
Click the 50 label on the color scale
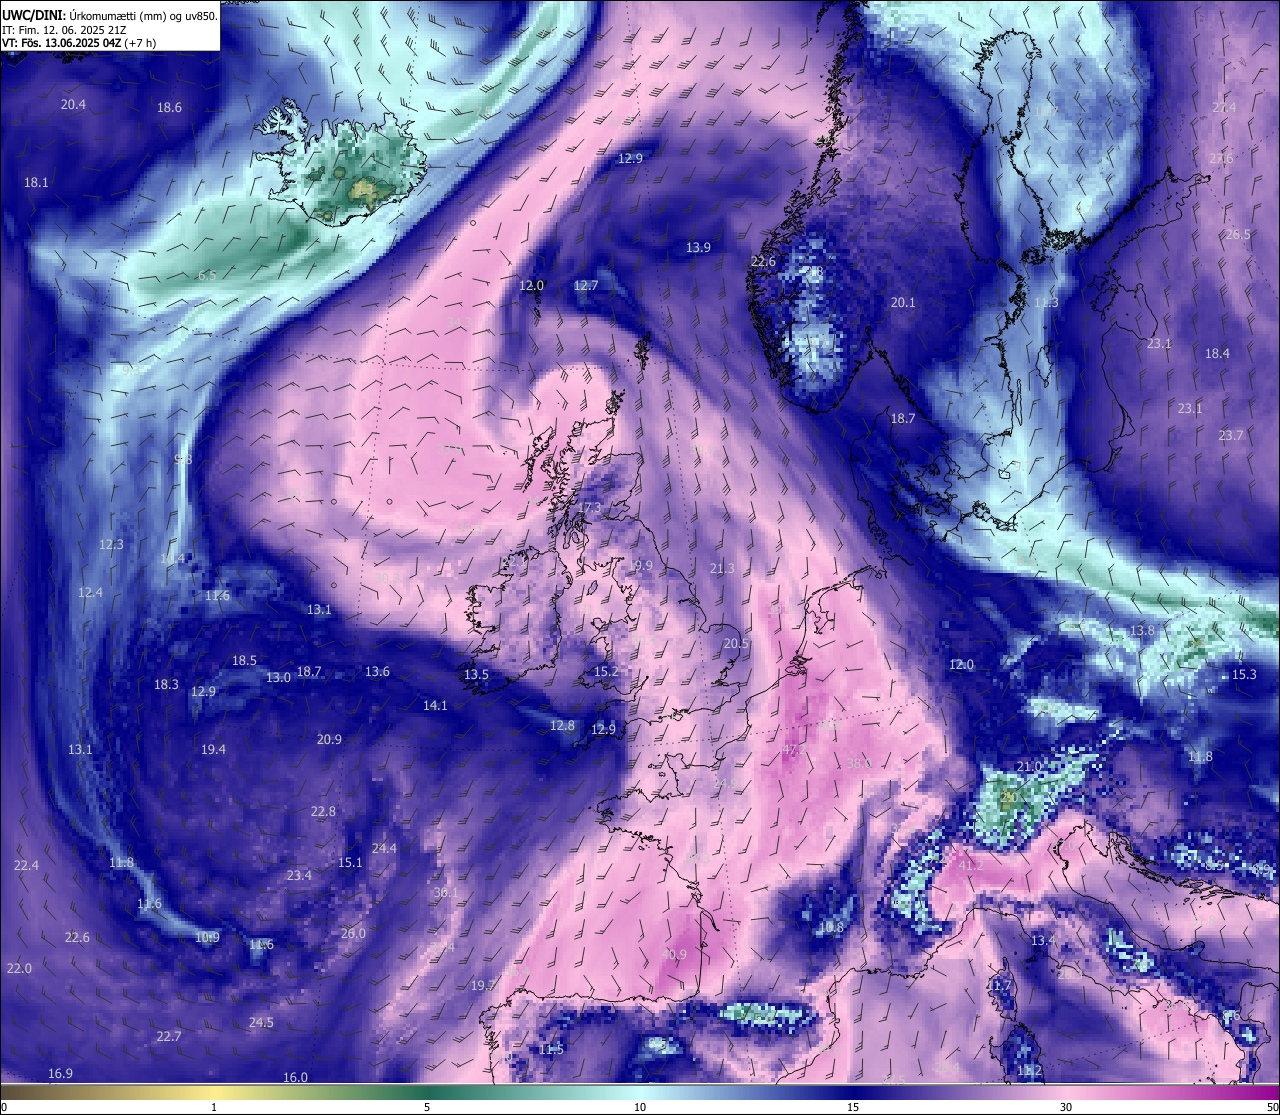[x=1272, y=1107]
